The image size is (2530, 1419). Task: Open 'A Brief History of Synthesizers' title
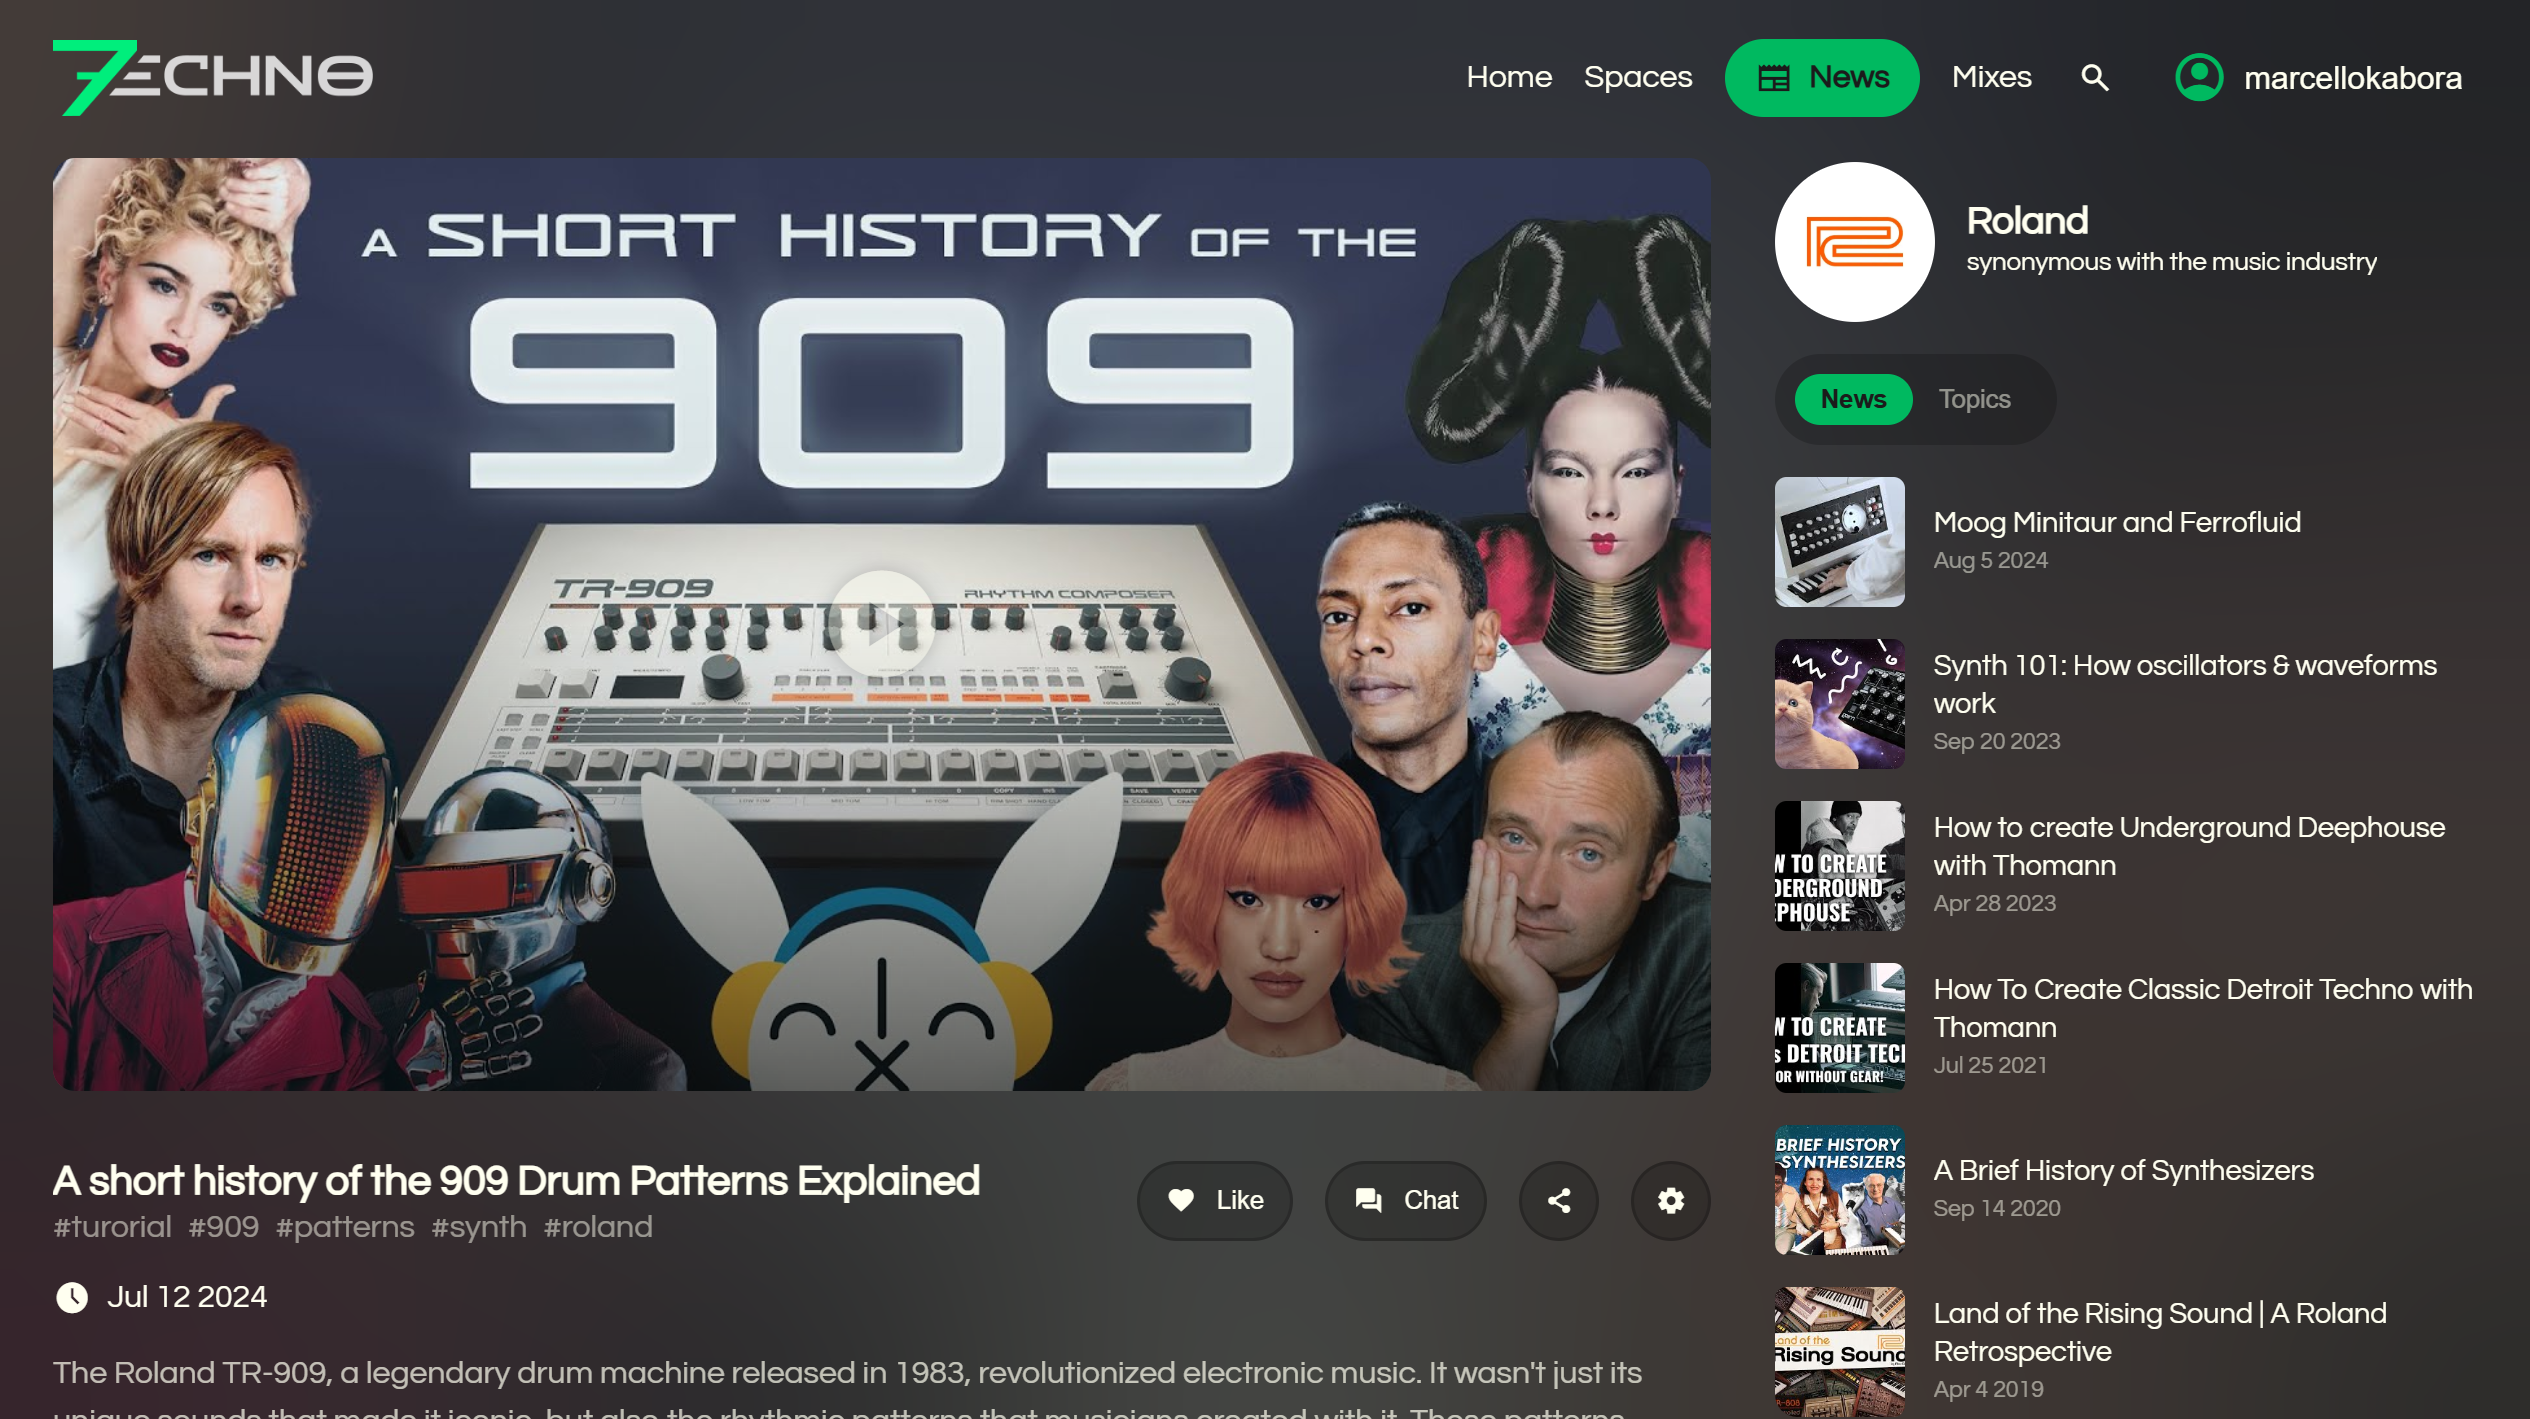[x=2123, y=1170]
